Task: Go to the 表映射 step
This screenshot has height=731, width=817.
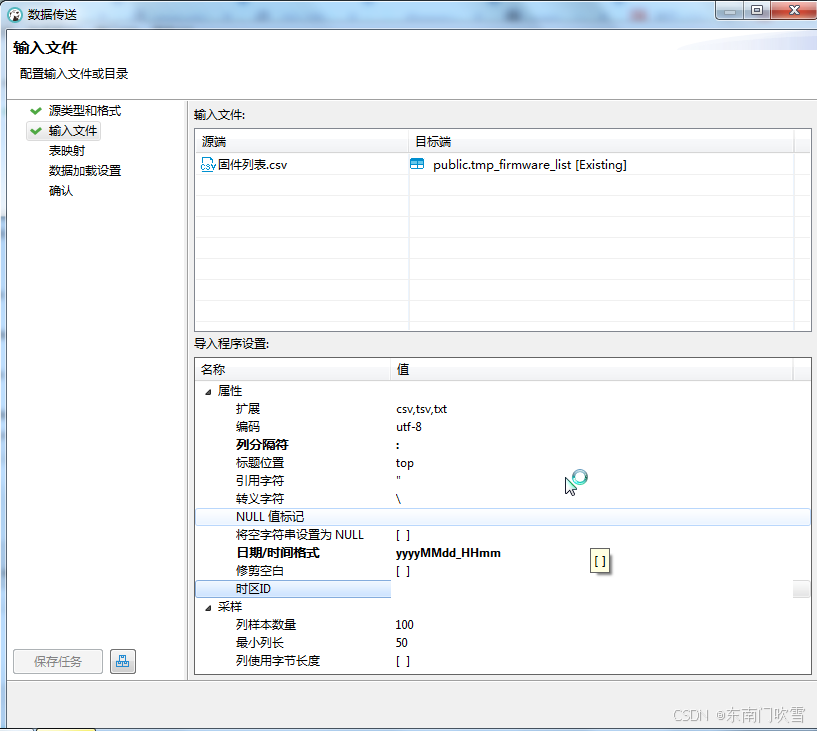Action: coord(66,151)
